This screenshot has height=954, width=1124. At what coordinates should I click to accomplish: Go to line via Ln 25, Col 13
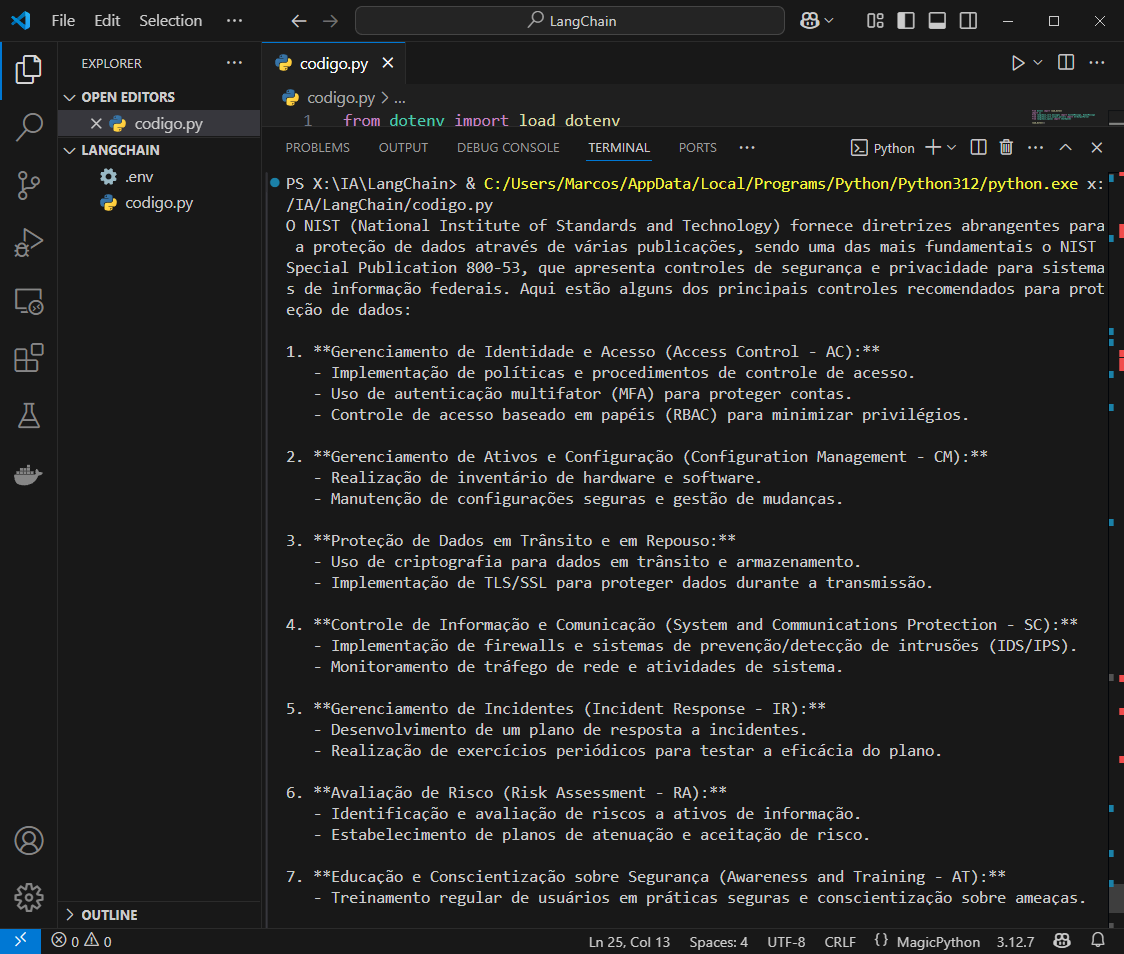[629, 942]
